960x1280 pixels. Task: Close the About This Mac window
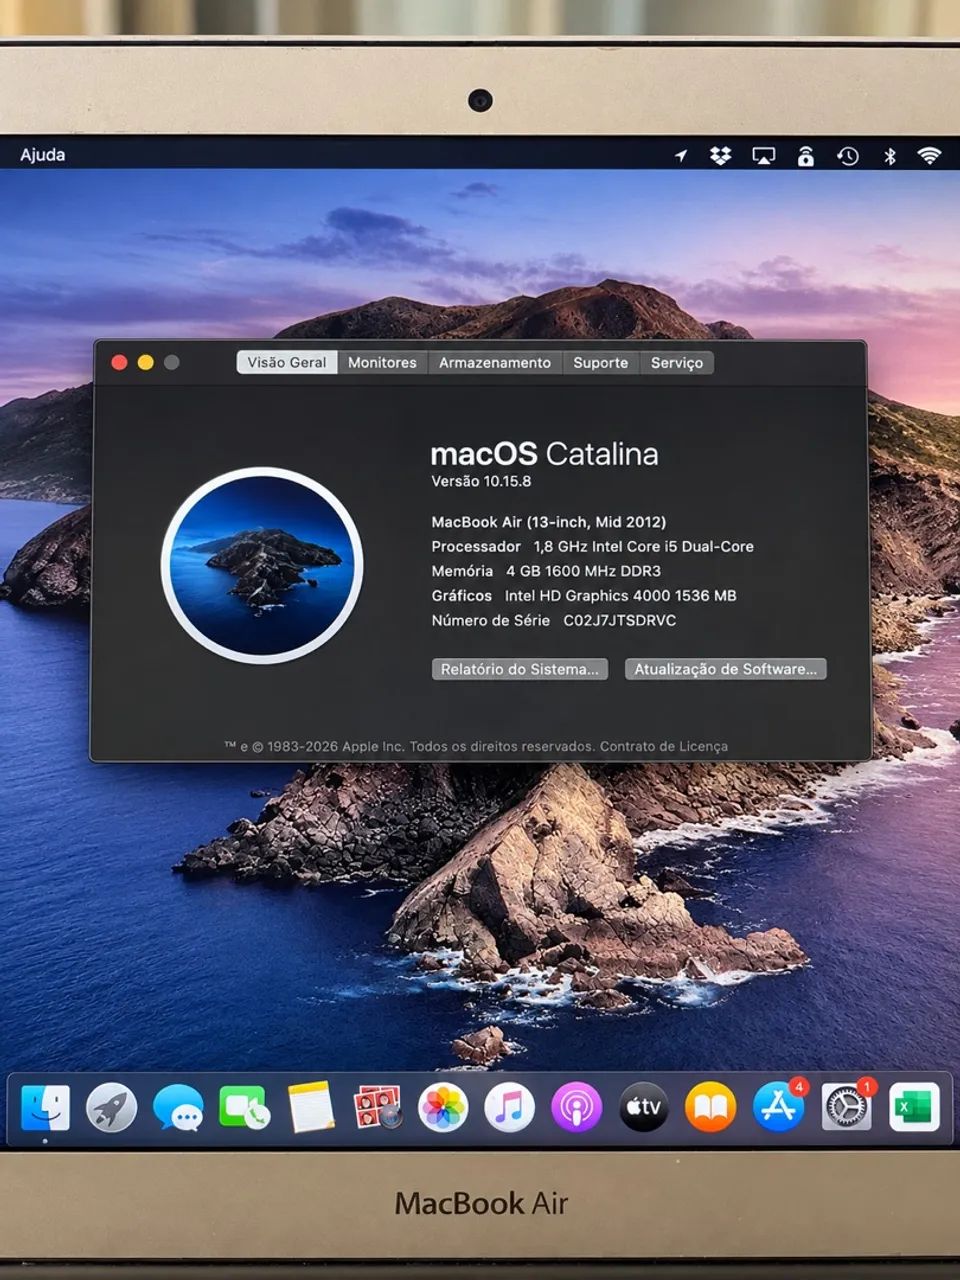119,363
